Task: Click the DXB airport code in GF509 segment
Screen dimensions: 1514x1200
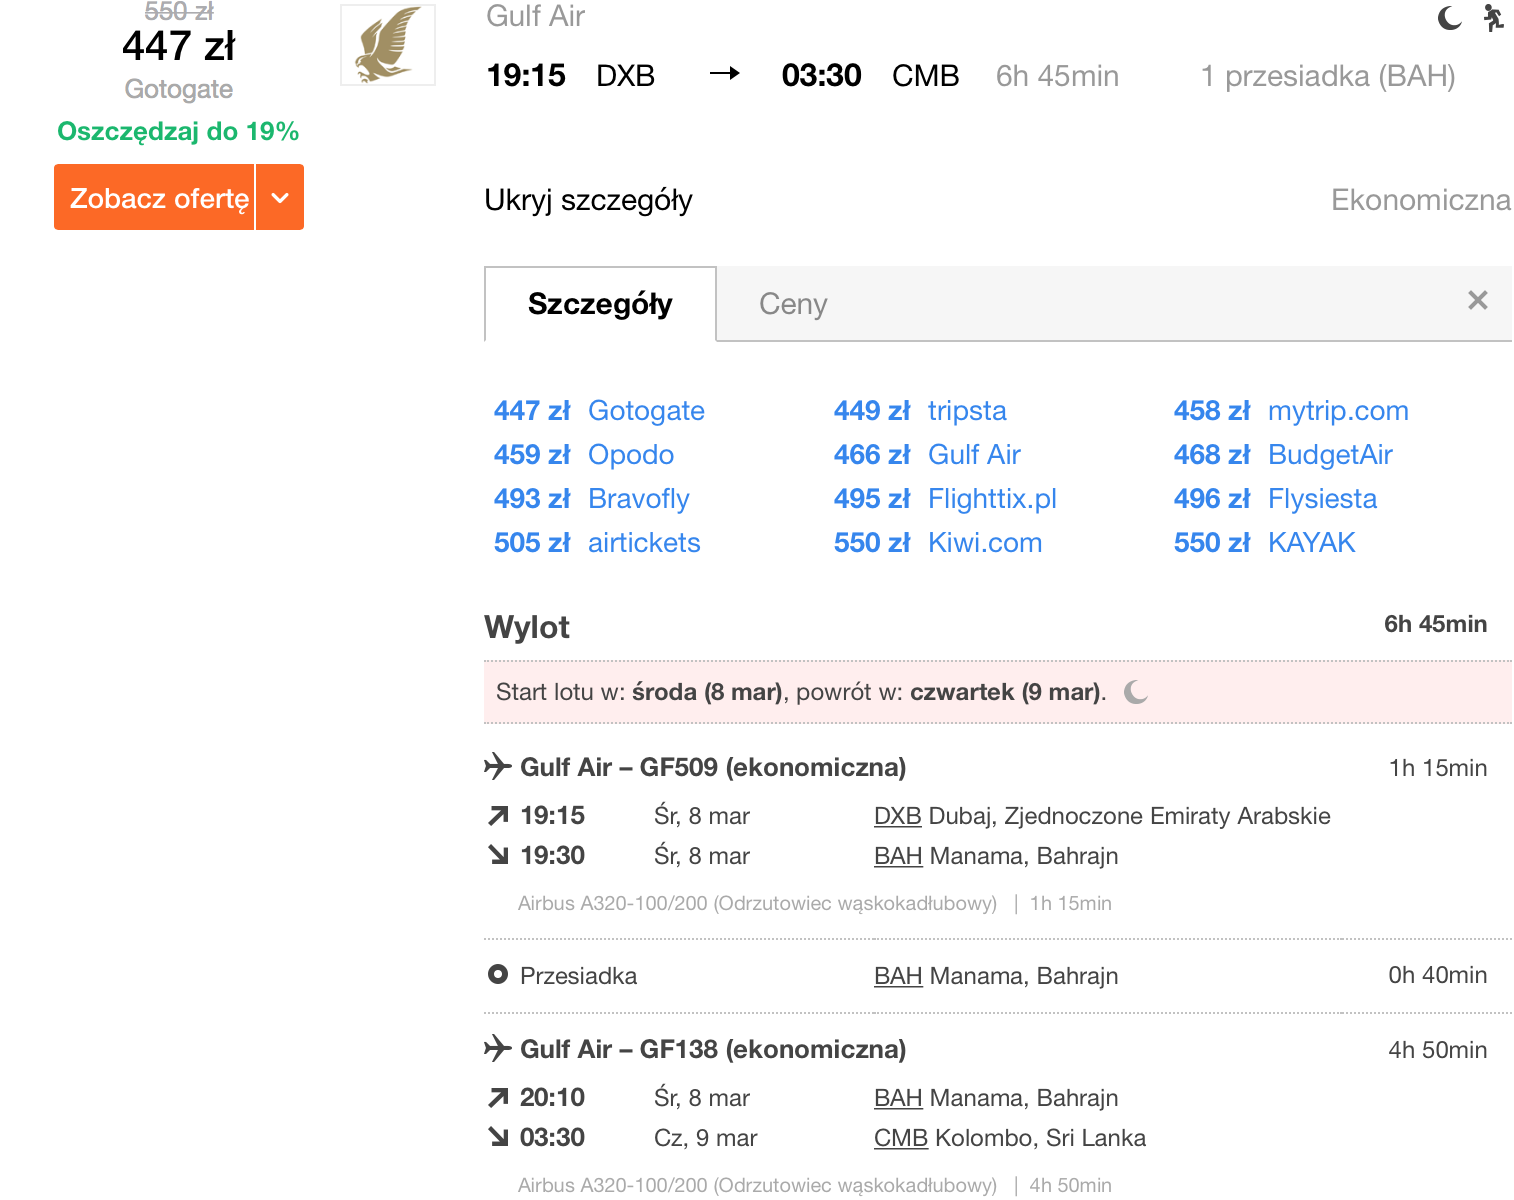Action: click(x=898, y=816)
